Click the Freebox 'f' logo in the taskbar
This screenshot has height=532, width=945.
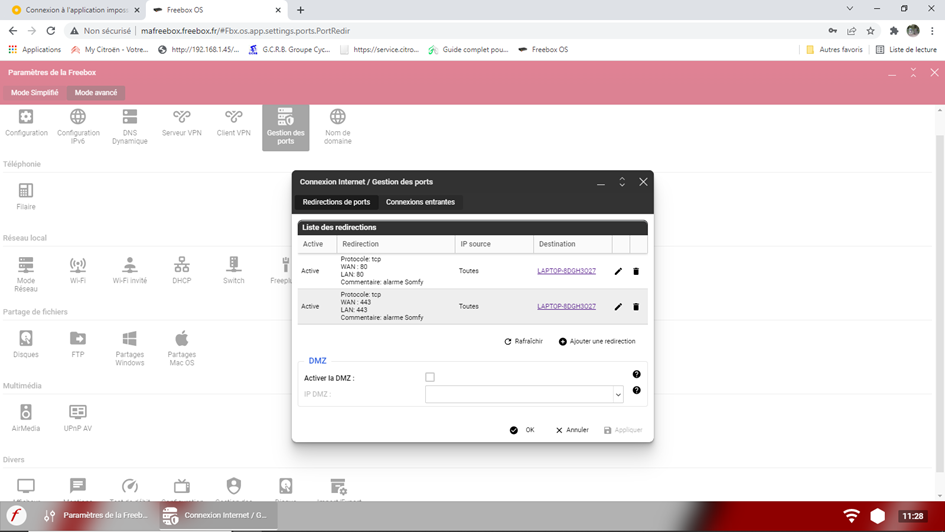(x=16, y=515)
